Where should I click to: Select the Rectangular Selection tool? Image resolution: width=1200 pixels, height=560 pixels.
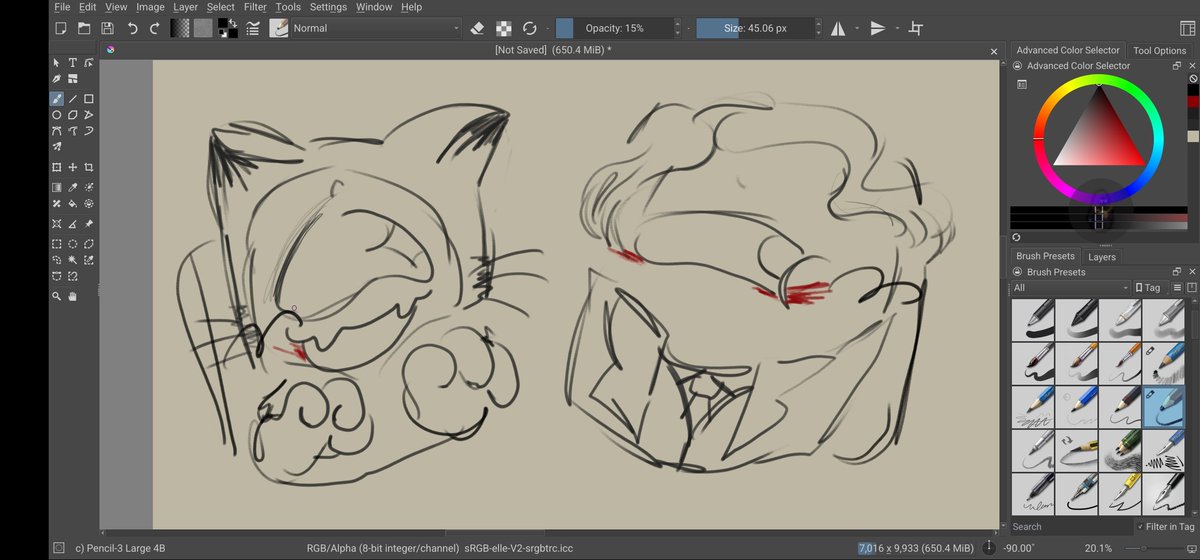[57, 243]
